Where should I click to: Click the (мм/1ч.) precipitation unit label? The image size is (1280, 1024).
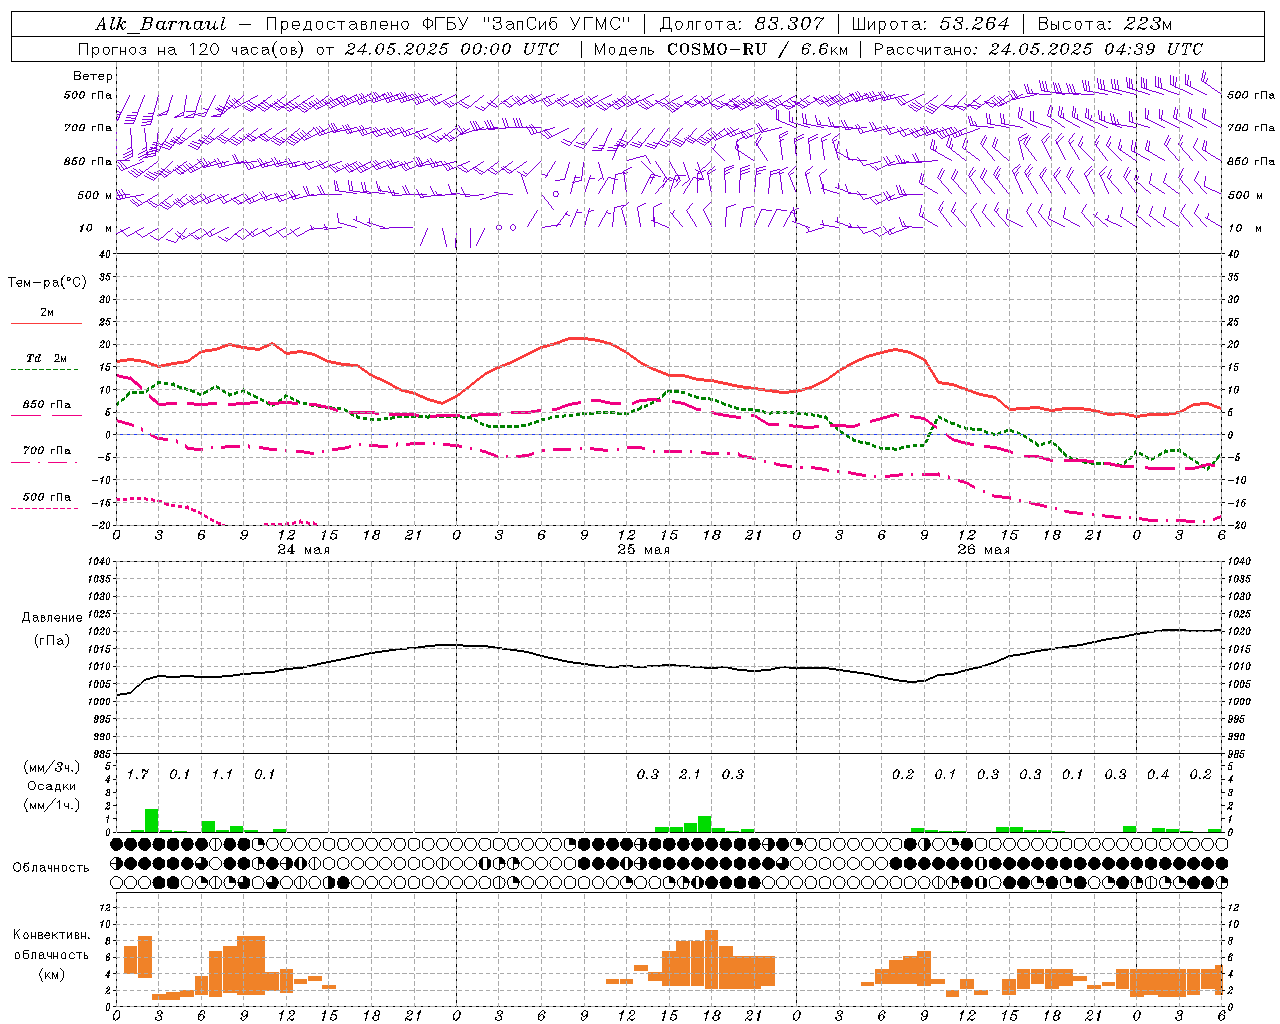point(52,805)
